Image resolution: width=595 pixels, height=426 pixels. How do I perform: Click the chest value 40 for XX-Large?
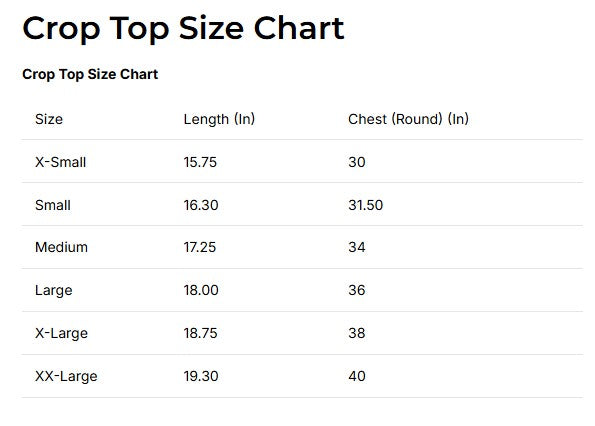pos(357,376)
